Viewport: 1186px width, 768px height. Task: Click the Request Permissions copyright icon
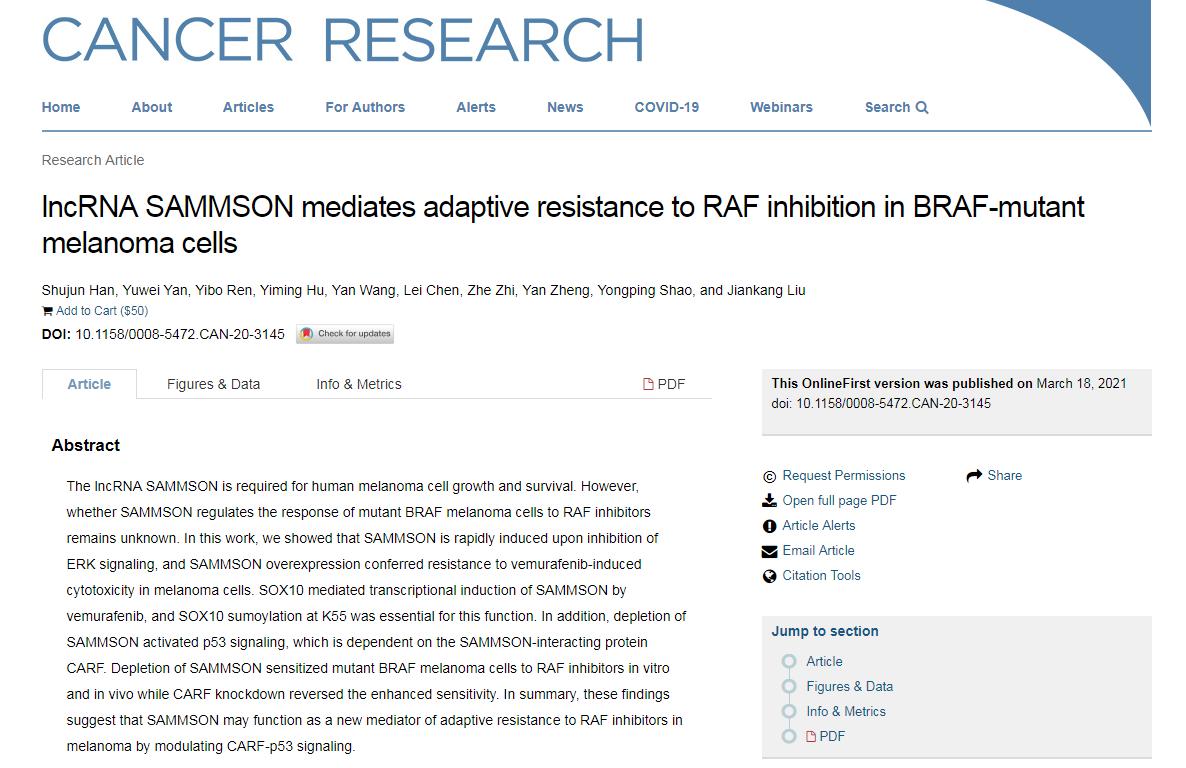[x=769, y=477]
